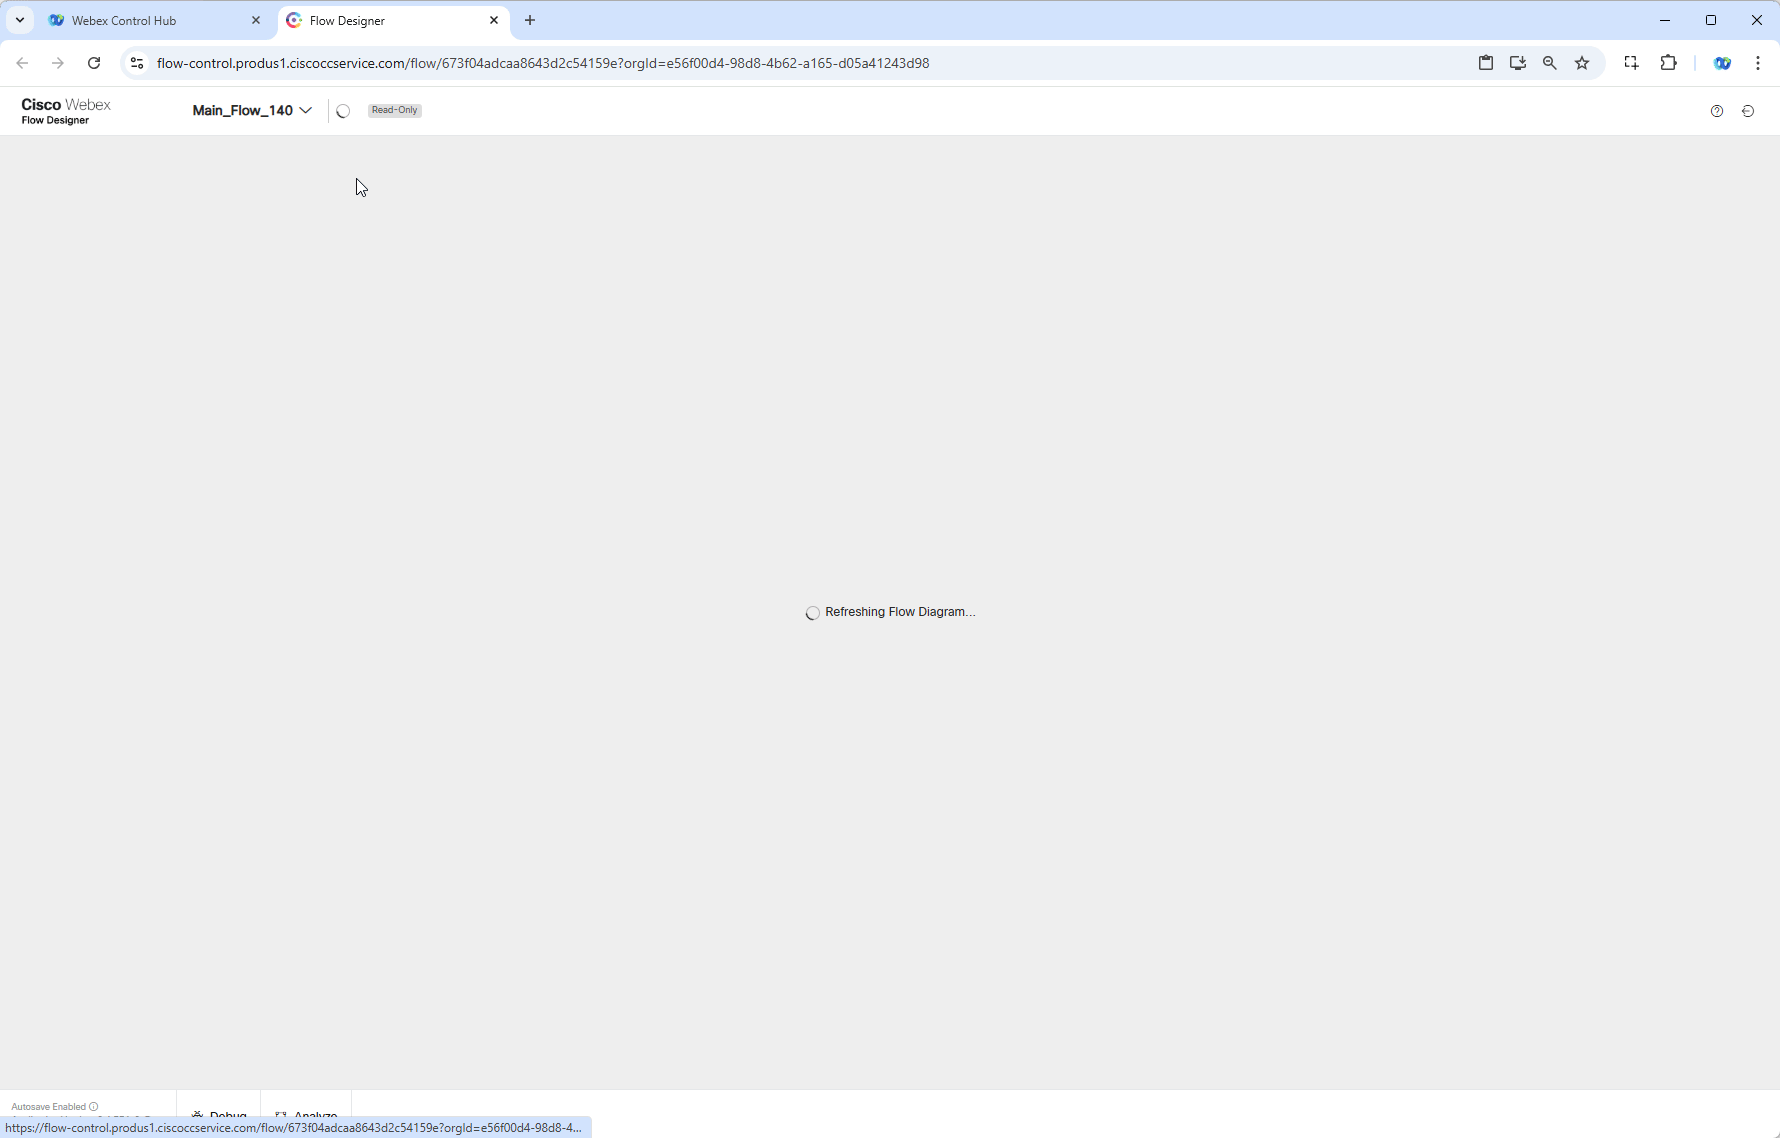Image resolution: width=1780 pixels, height=1138 pixels.
Task: Open the browser Extensions puzzle icon
Action: coord(1668,63)
